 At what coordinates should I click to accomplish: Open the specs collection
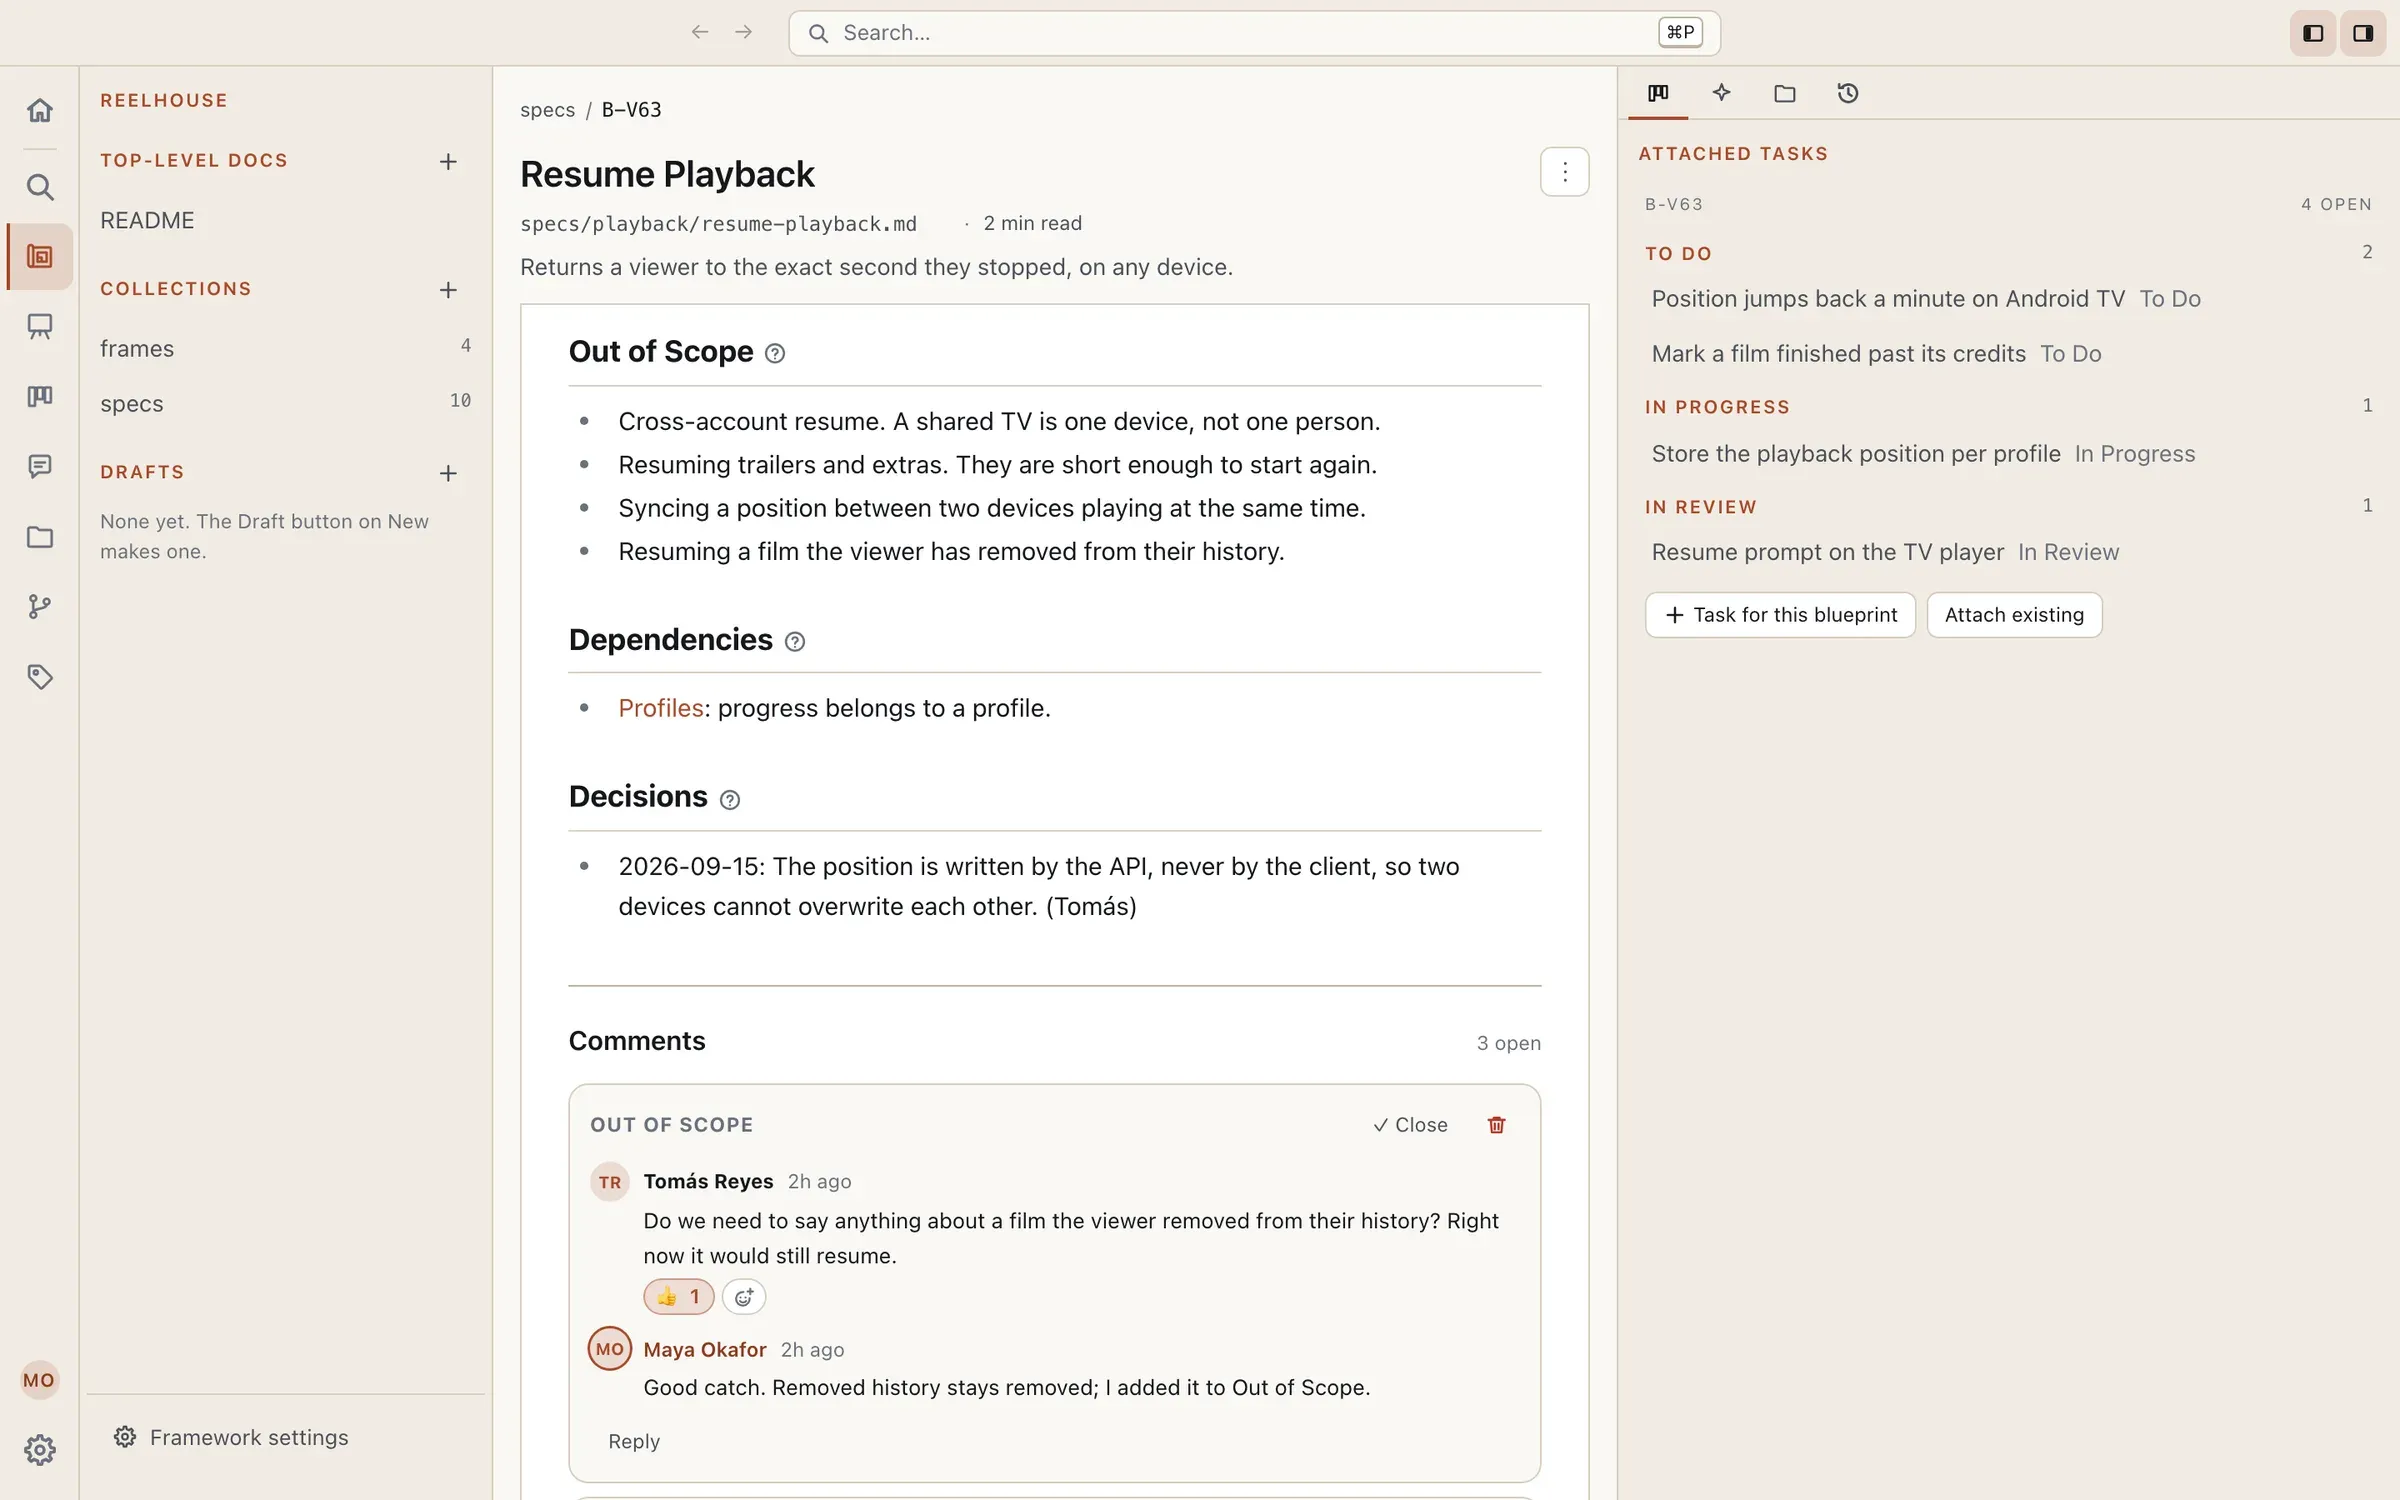[x=286, y=403]
